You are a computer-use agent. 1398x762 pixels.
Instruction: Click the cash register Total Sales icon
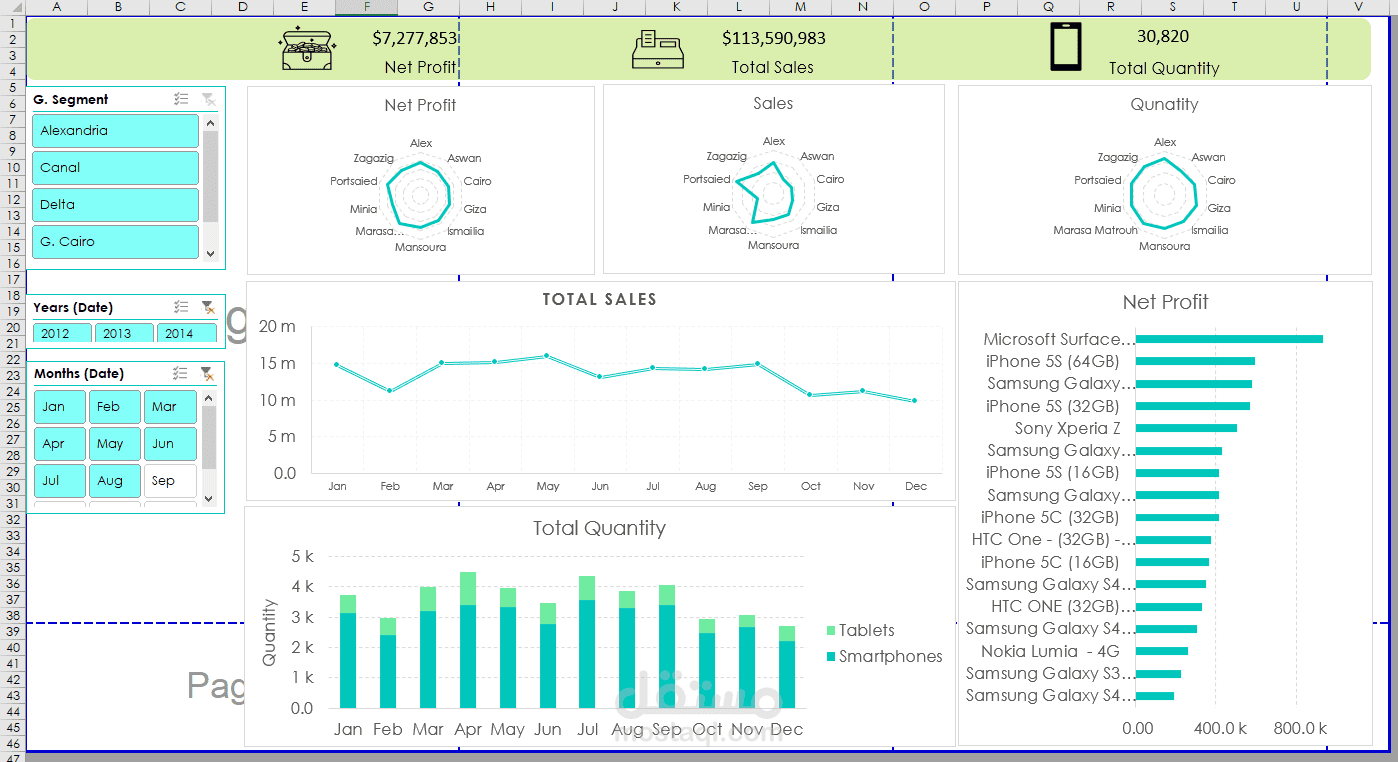coord(658,49)
